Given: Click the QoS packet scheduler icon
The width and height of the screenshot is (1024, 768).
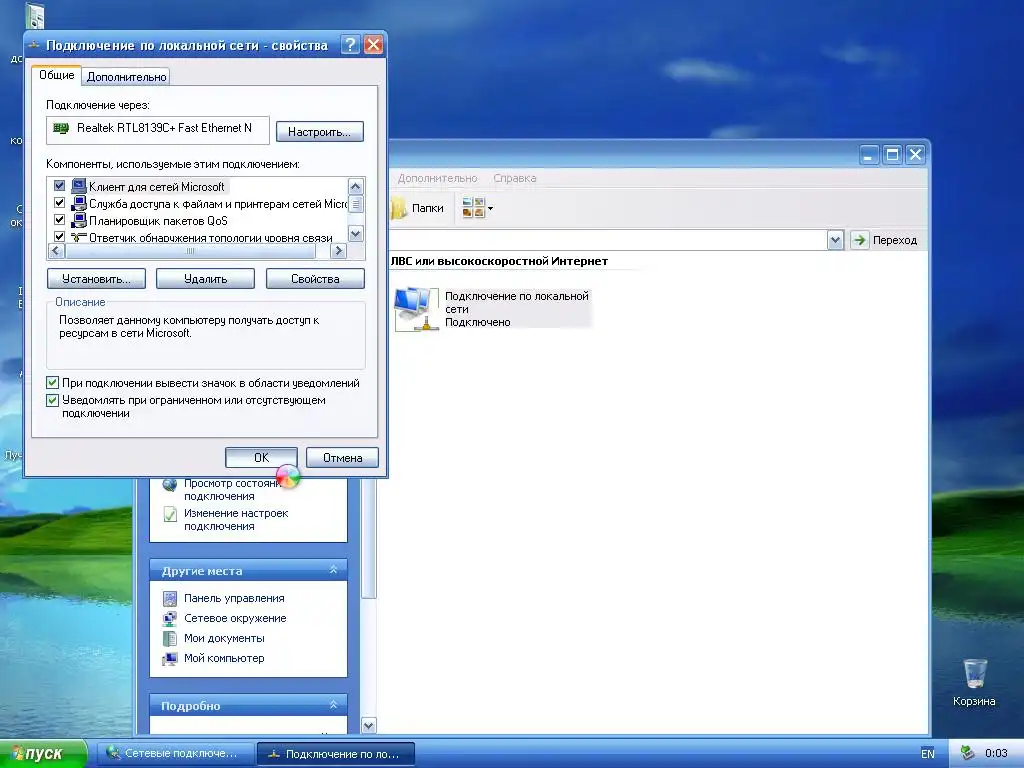Looking at the screenshot, I should pos(78,220).
